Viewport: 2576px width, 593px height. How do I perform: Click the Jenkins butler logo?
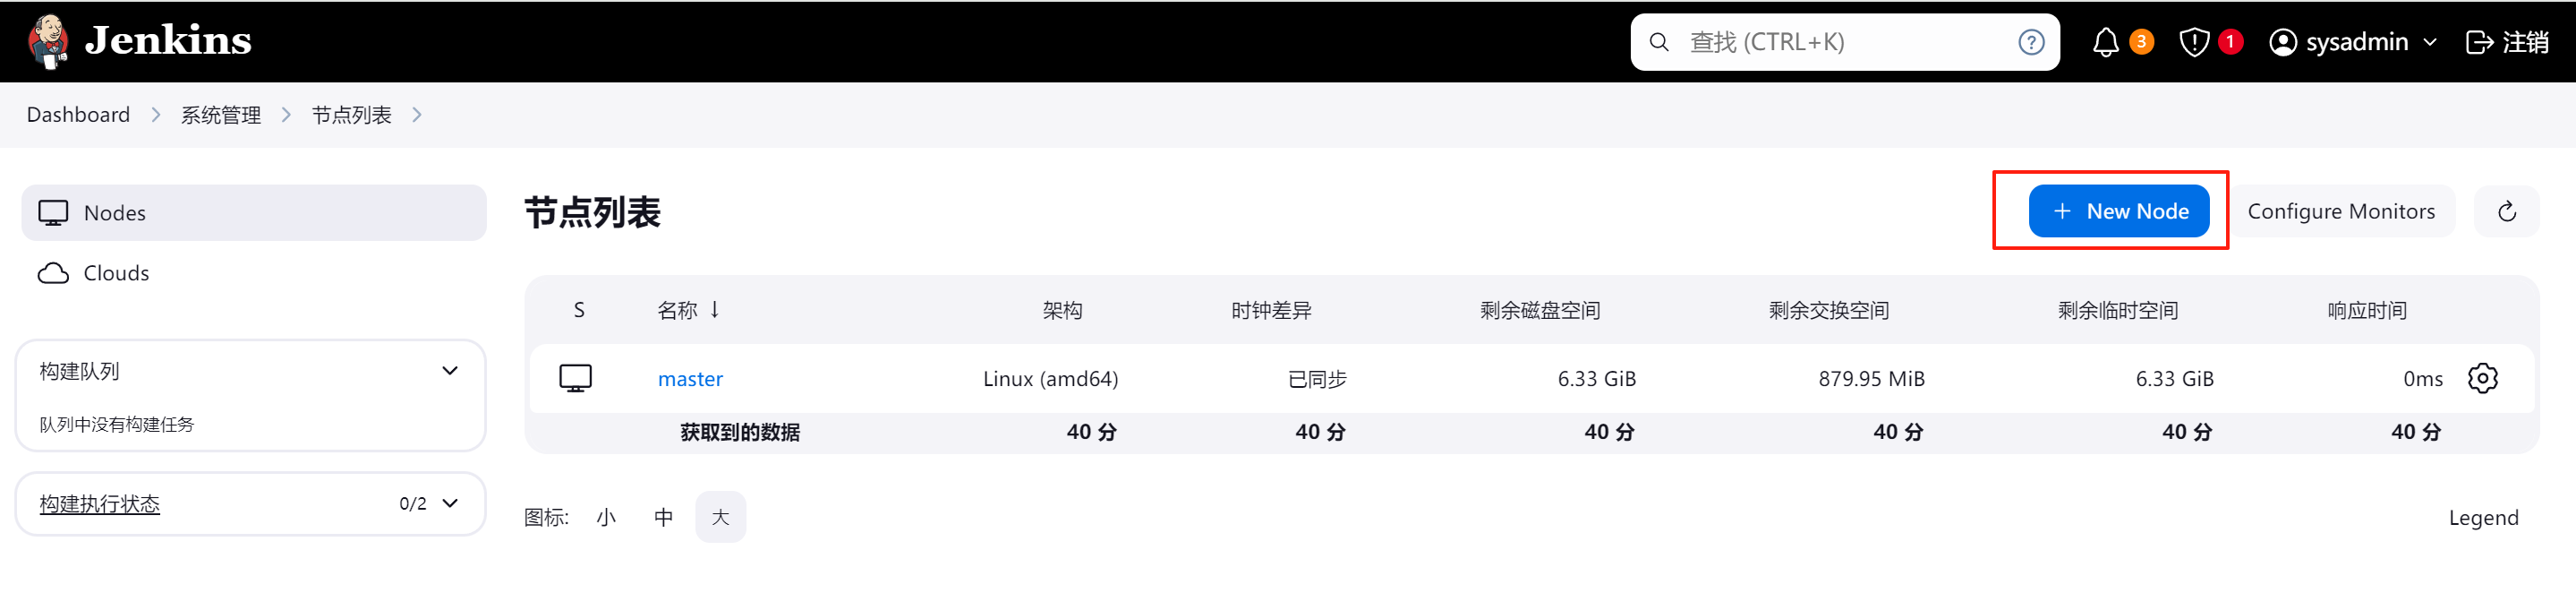(47, 41)
